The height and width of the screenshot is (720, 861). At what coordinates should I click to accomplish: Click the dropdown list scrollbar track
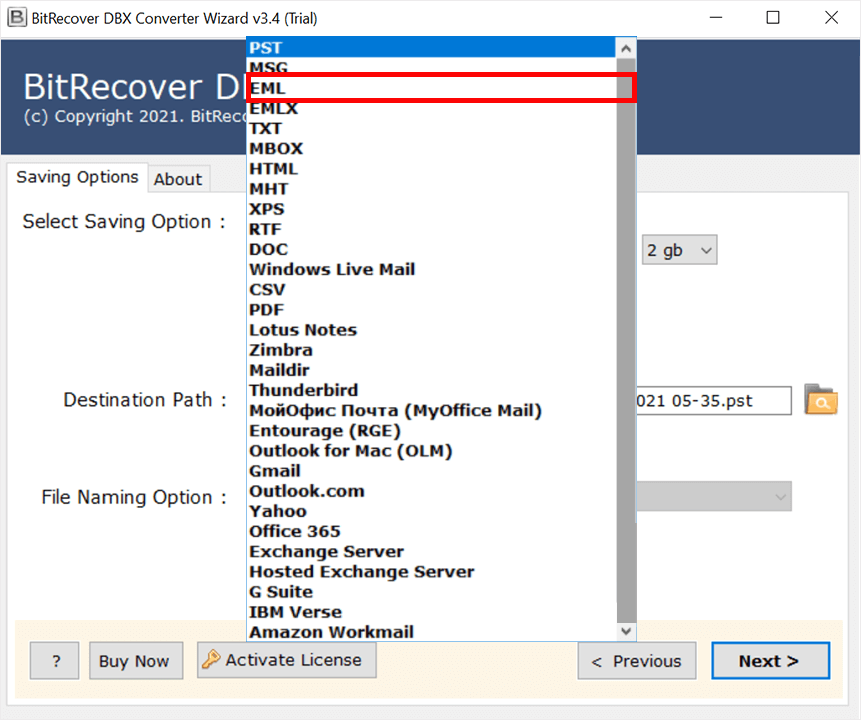[626, 339]
